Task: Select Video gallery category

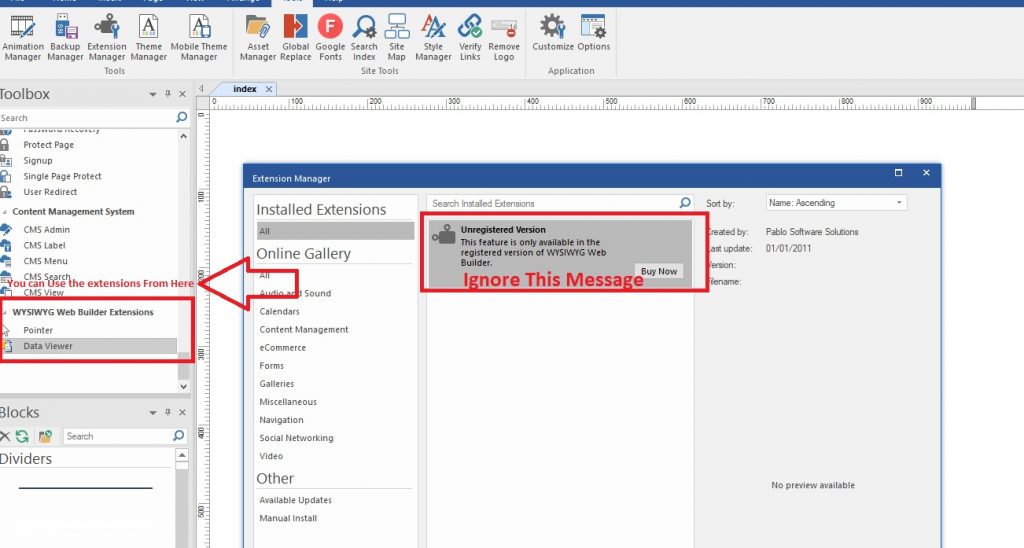Action: [271, 456]
